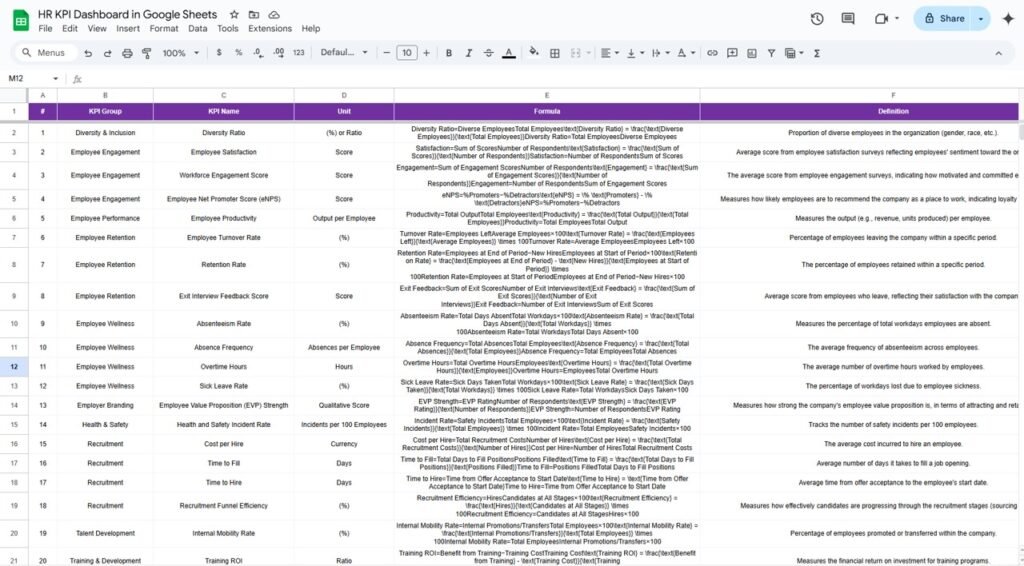Click the insert link icon
Image resolution: width=1024 pixels, height=566 pixels.
712,53
